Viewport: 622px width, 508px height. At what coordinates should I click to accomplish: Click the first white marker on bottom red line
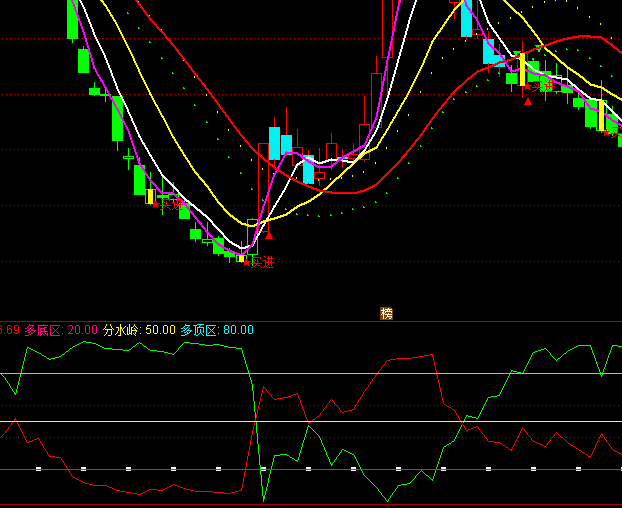(x=38, y=468)
